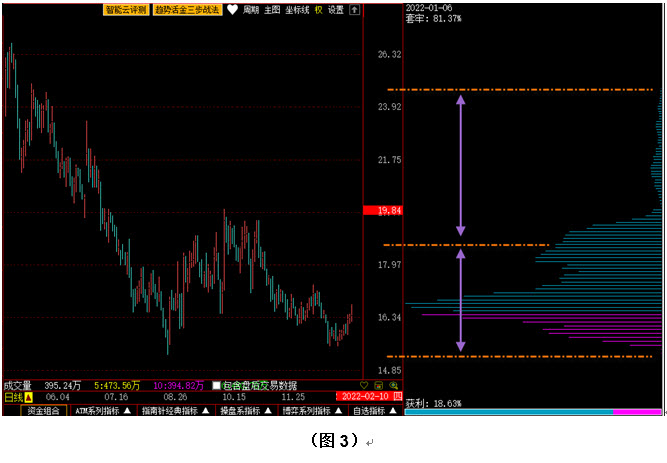Switch to the 资金组合 tab
Screen dimensions: 667x463
[42, 410]
